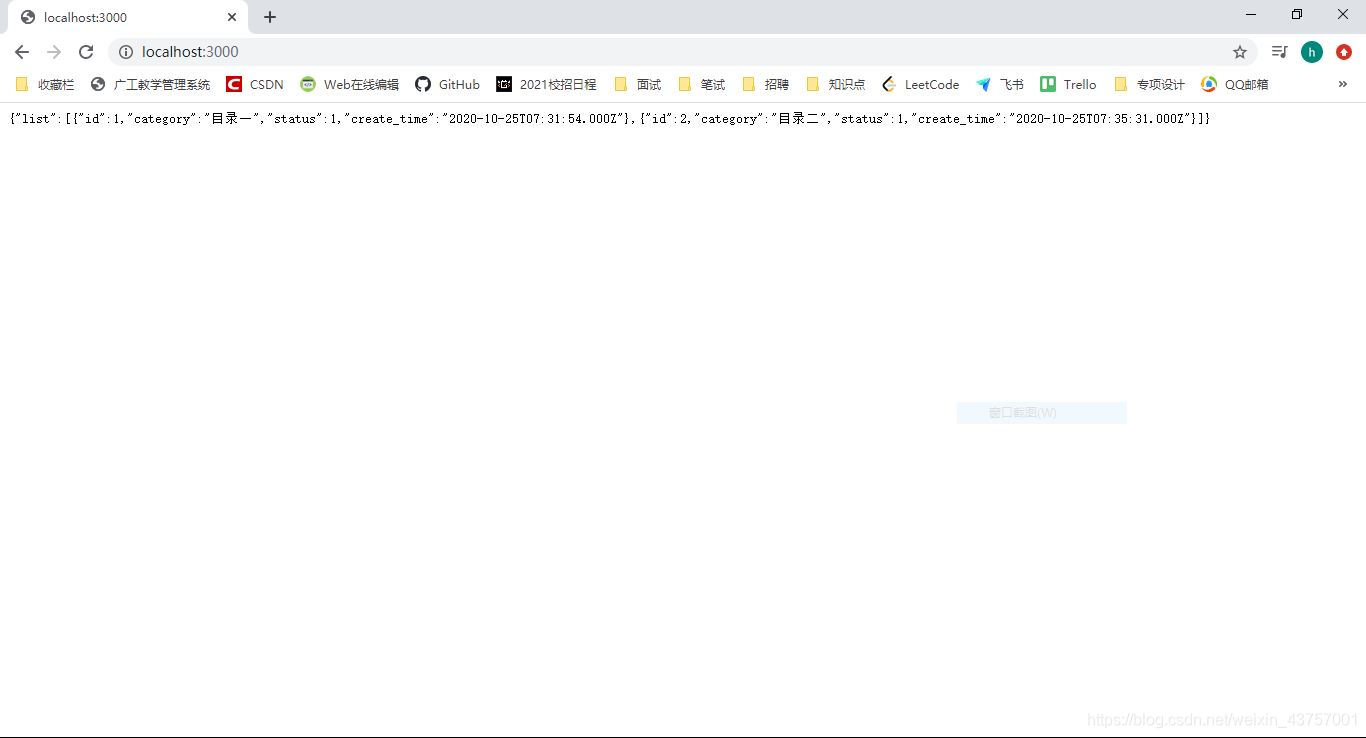Click the browser forward arrow
Image resolution: width=1366 pixels, height=738 pixels.
[54, 52]
